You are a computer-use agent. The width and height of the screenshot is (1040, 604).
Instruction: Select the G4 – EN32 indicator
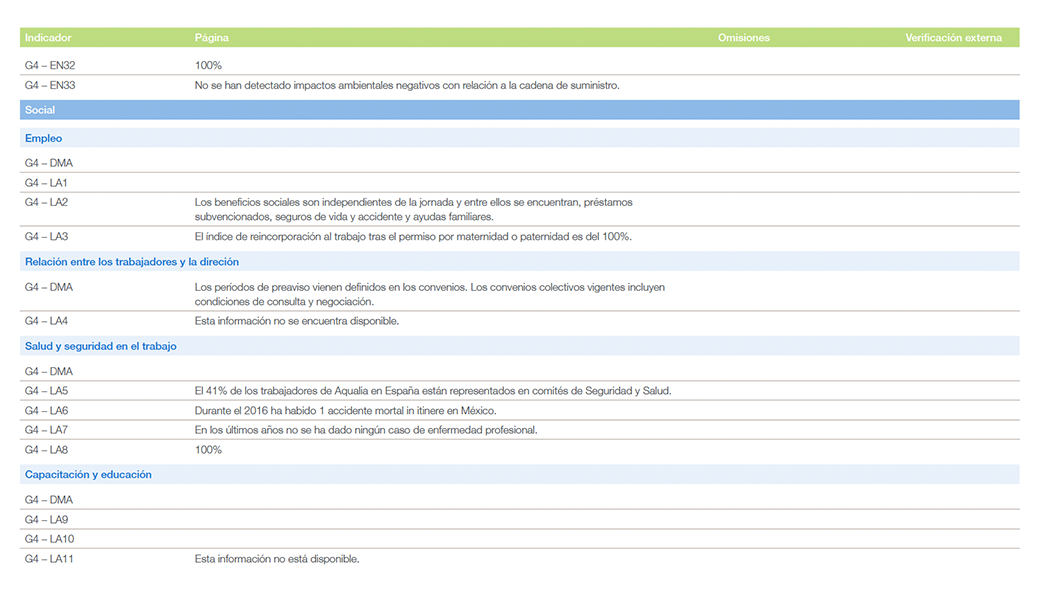(x=50, y=66)
